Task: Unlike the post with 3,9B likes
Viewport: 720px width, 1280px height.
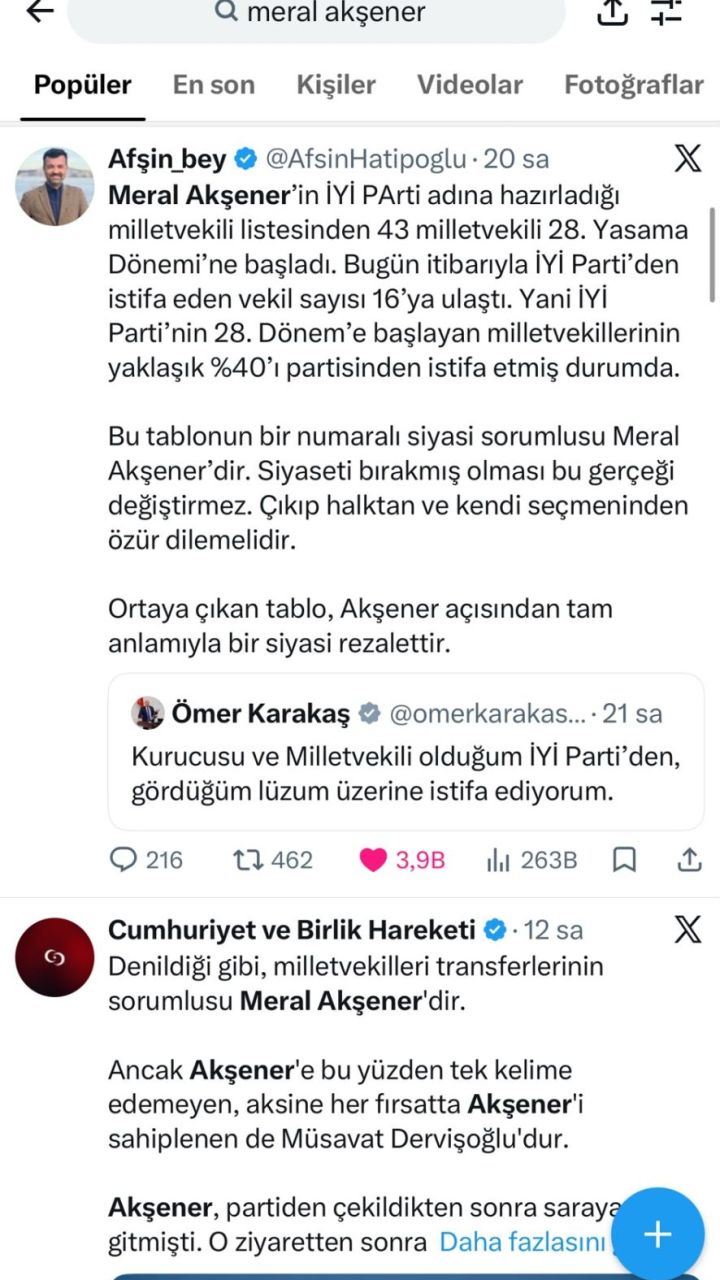Action: (402, 859)
